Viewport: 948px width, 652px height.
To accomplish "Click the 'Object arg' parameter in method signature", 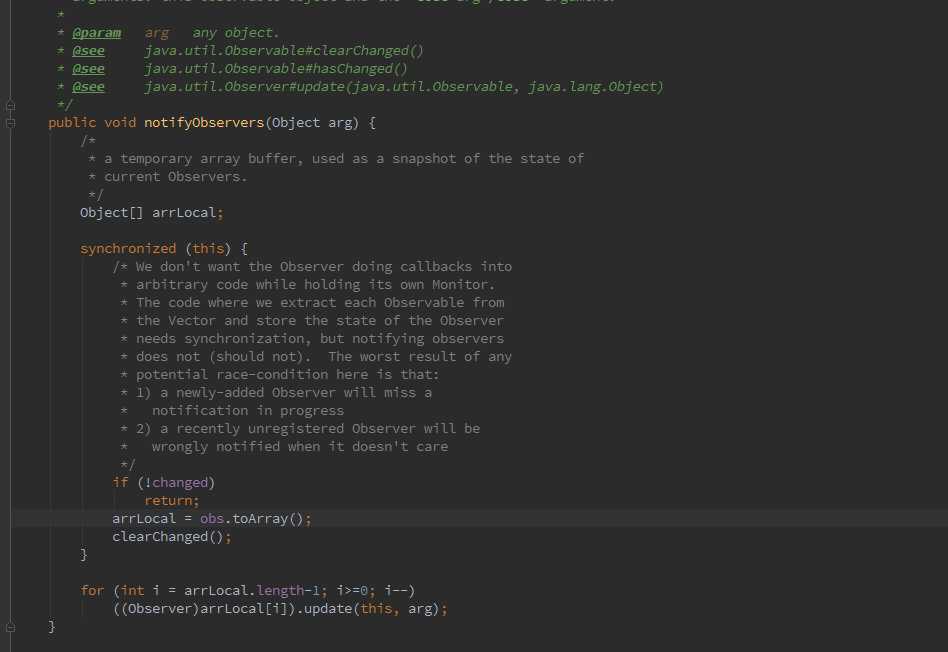I will tap(311, 123).
